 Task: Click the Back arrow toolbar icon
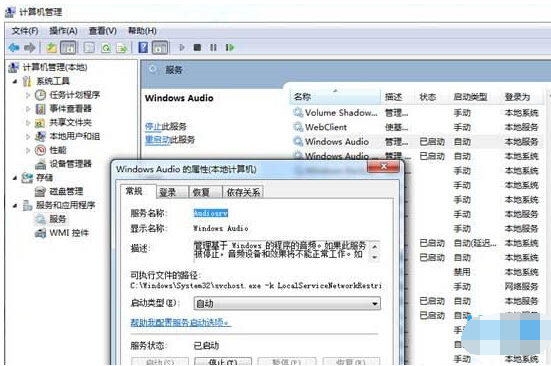(x=14, y=47)
